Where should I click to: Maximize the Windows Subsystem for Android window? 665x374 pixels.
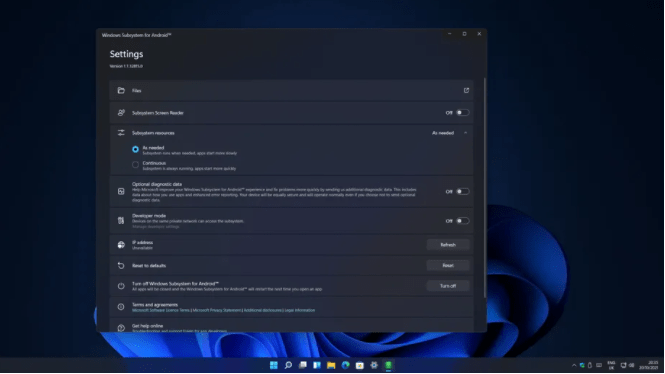464,34
